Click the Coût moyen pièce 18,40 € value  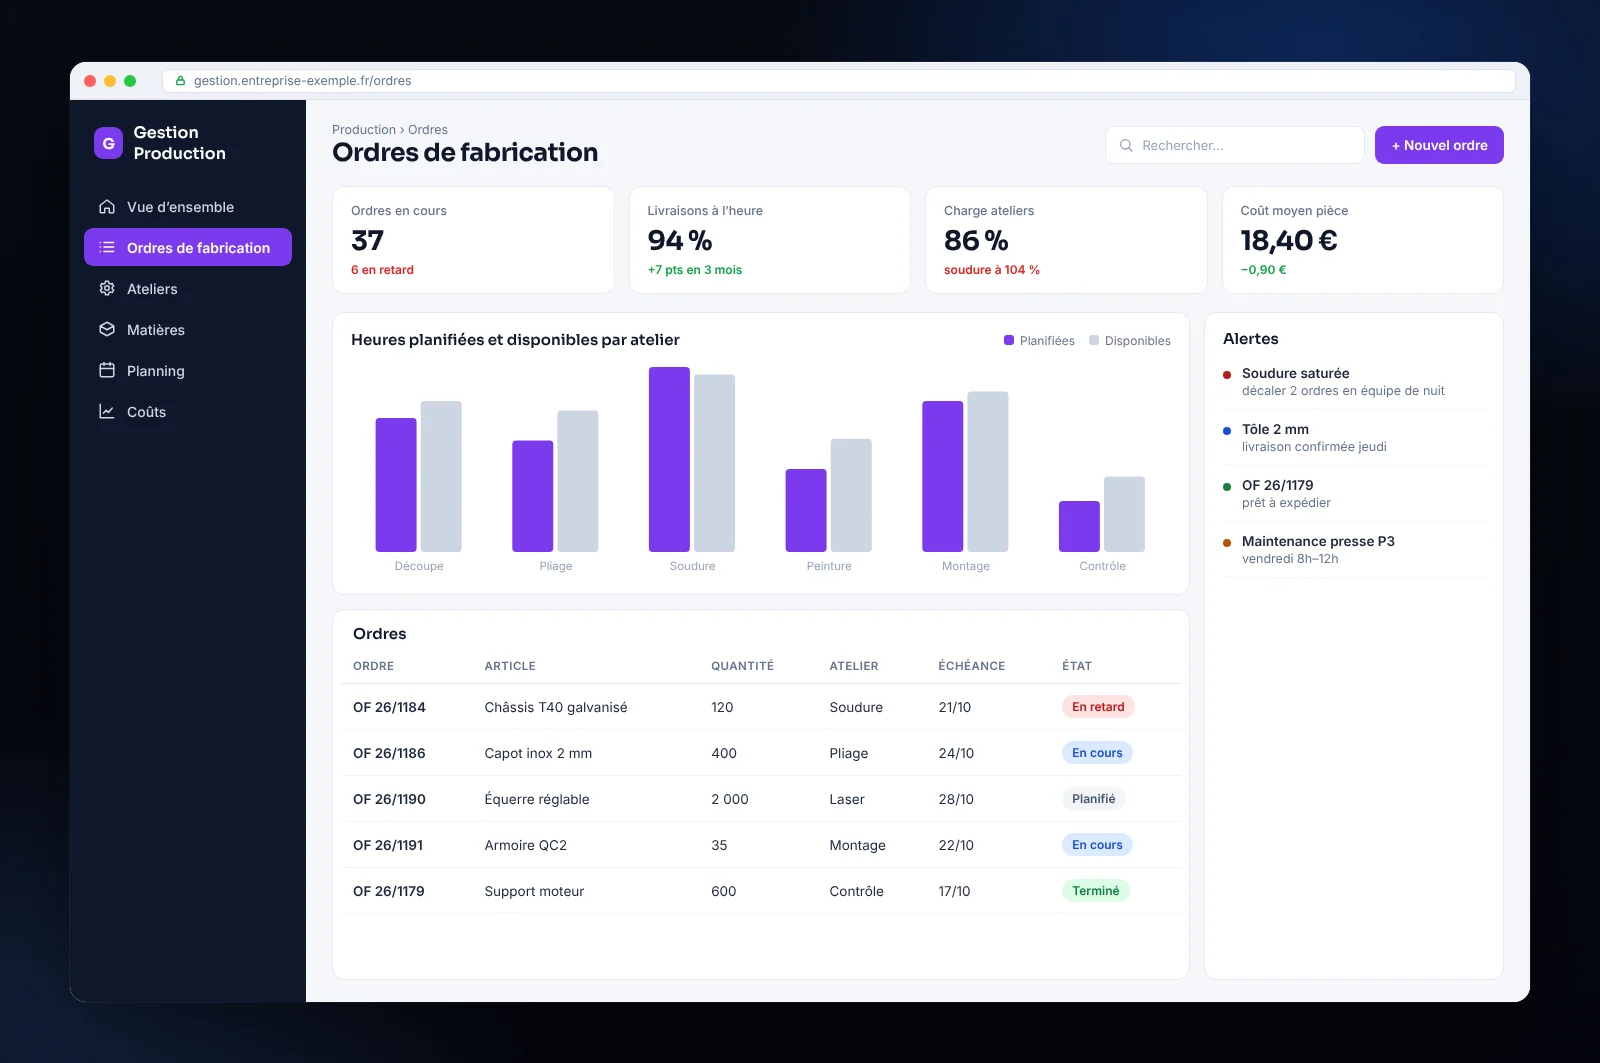point(1289,241)
